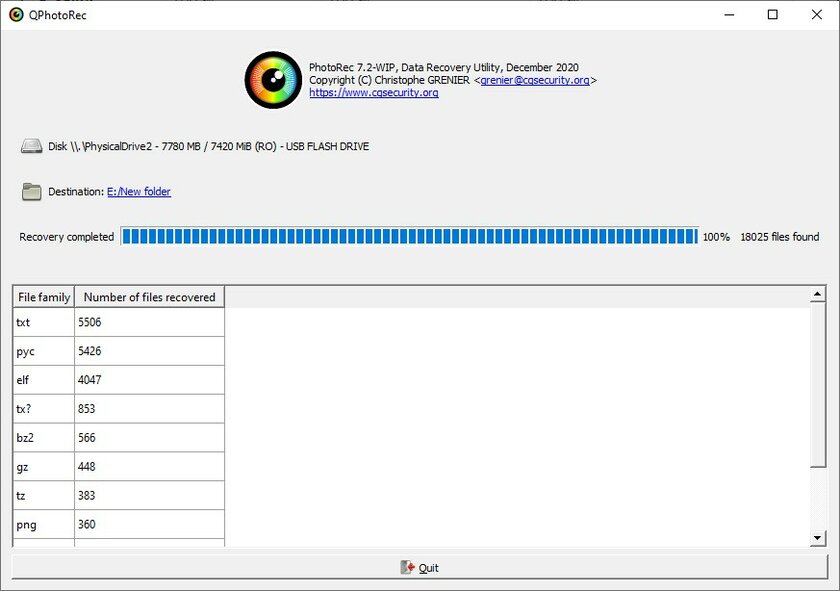Click the scrollbar up arrow

coord(818,294)
